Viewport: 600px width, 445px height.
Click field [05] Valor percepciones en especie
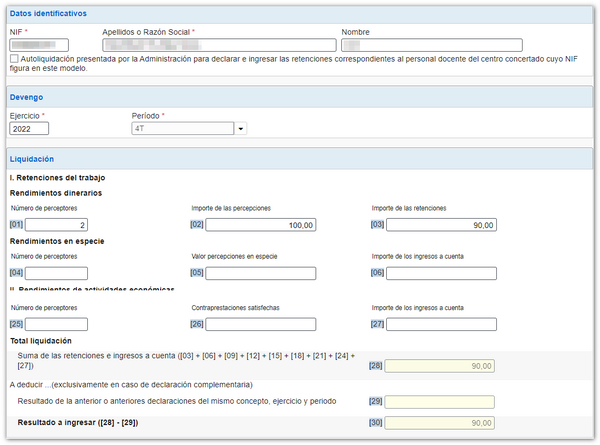click(x=261, y=273)
